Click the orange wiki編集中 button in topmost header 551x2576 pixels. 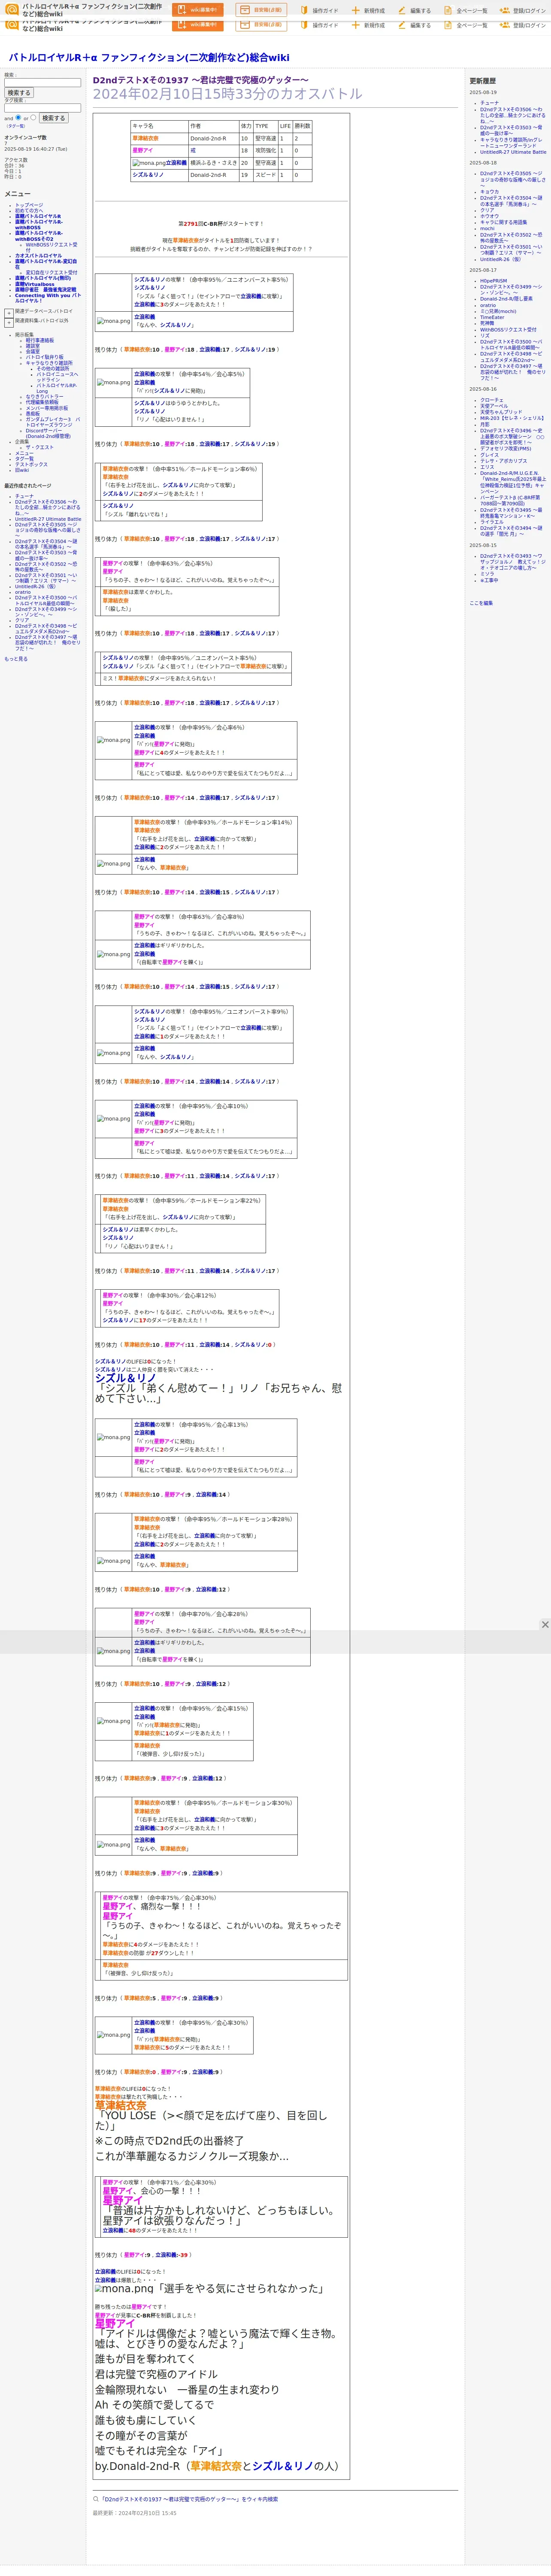[x=198, y=10]
